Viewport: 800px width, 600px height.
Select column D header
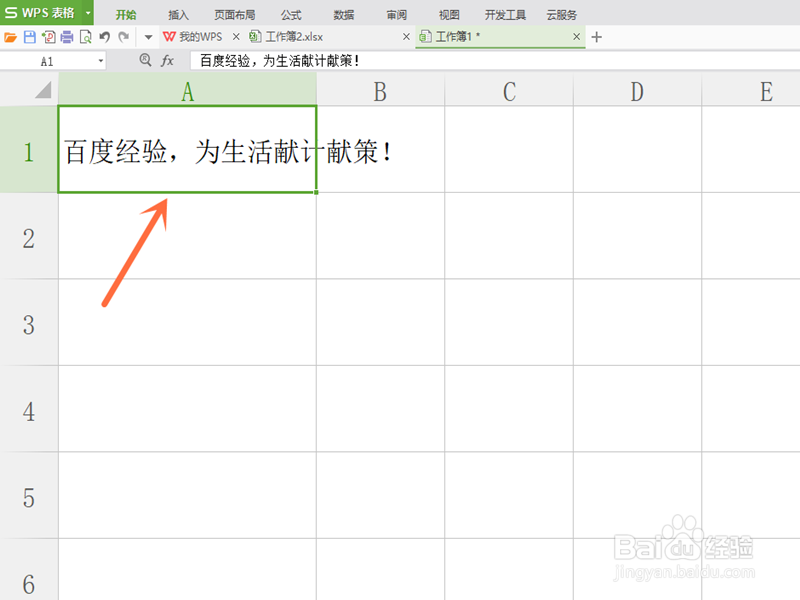(x=637, y=90)
